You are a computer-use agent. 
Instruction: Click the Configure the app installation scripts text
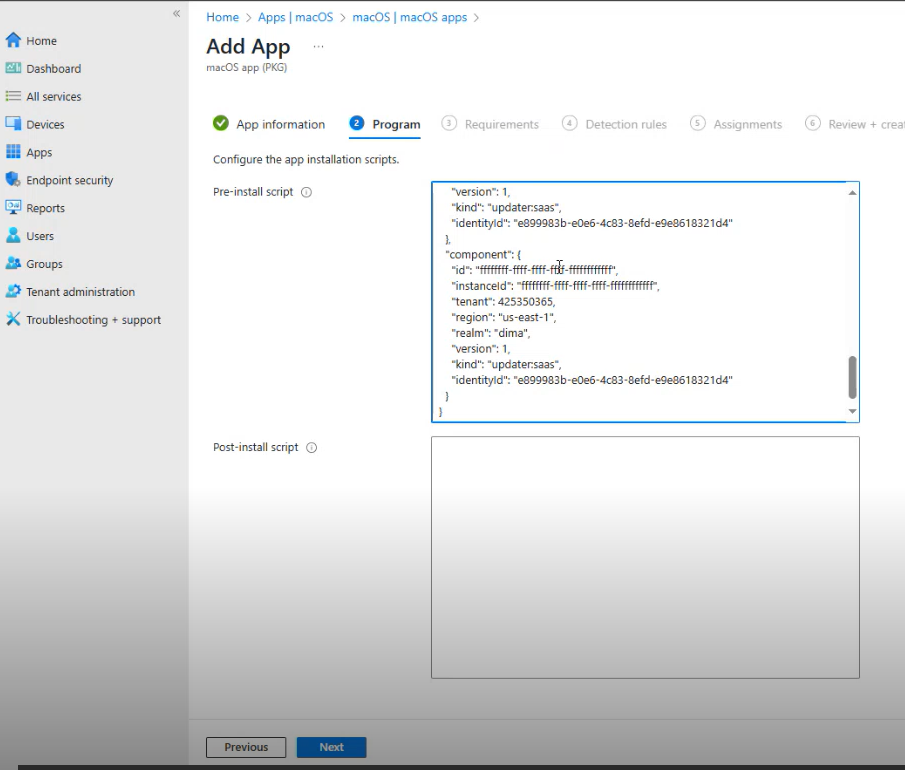click(x=306, y=159)
